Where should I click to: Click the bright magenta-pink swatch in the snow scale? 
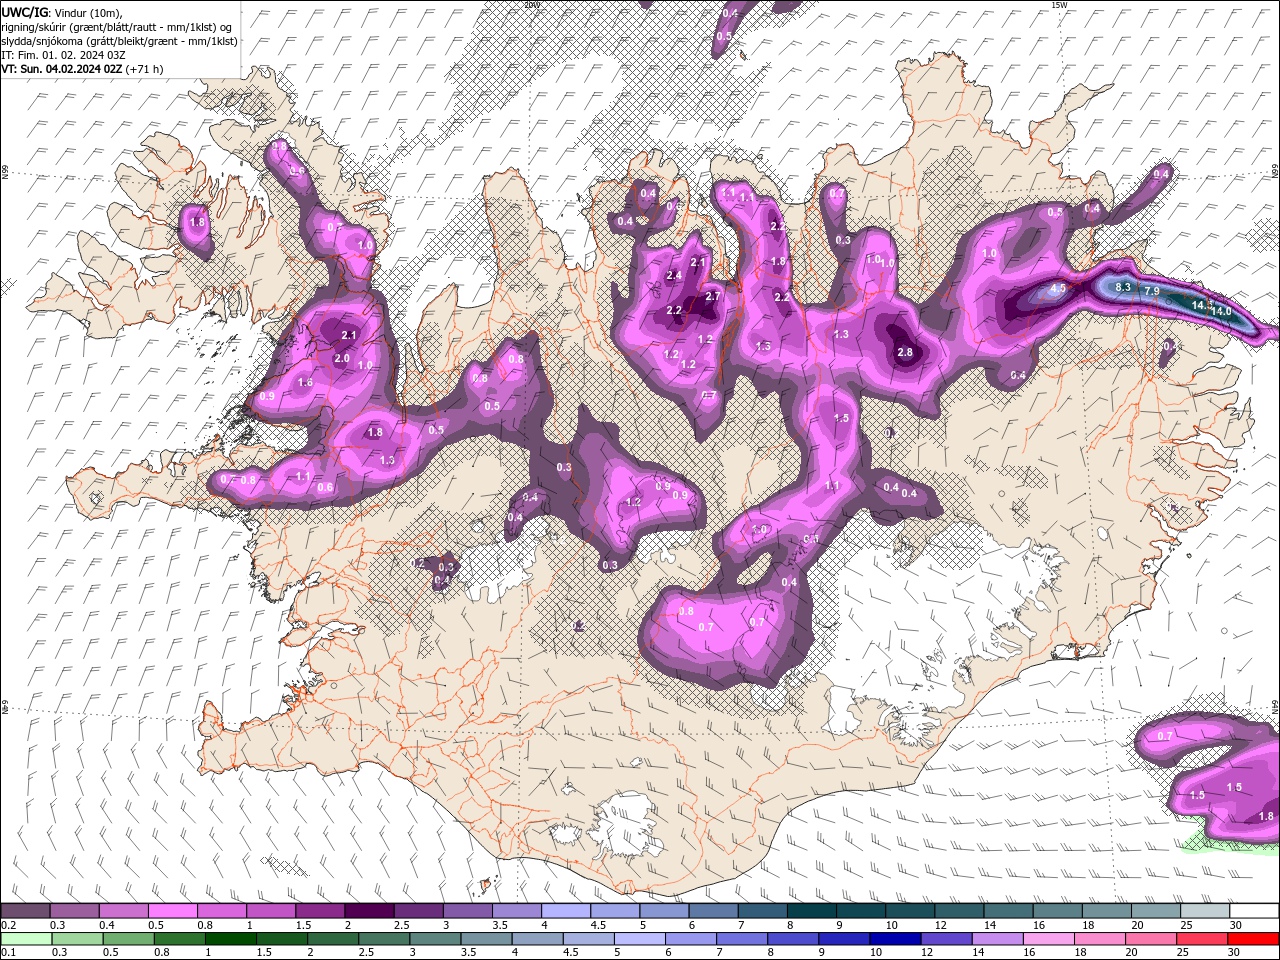[172, 911]
